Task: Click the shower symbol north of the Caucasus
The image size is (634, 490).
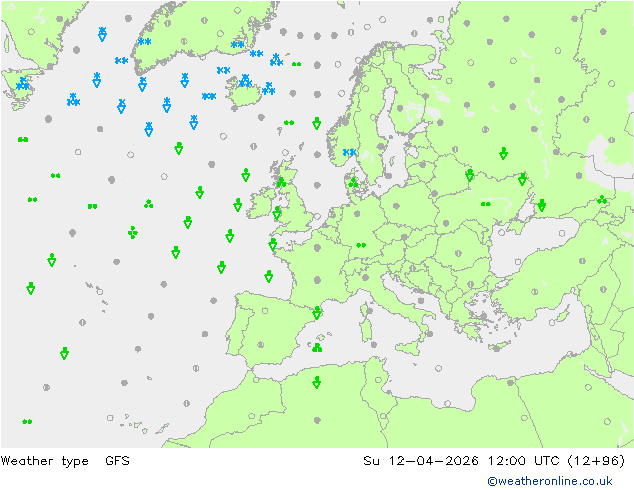Action: point(602,200)
